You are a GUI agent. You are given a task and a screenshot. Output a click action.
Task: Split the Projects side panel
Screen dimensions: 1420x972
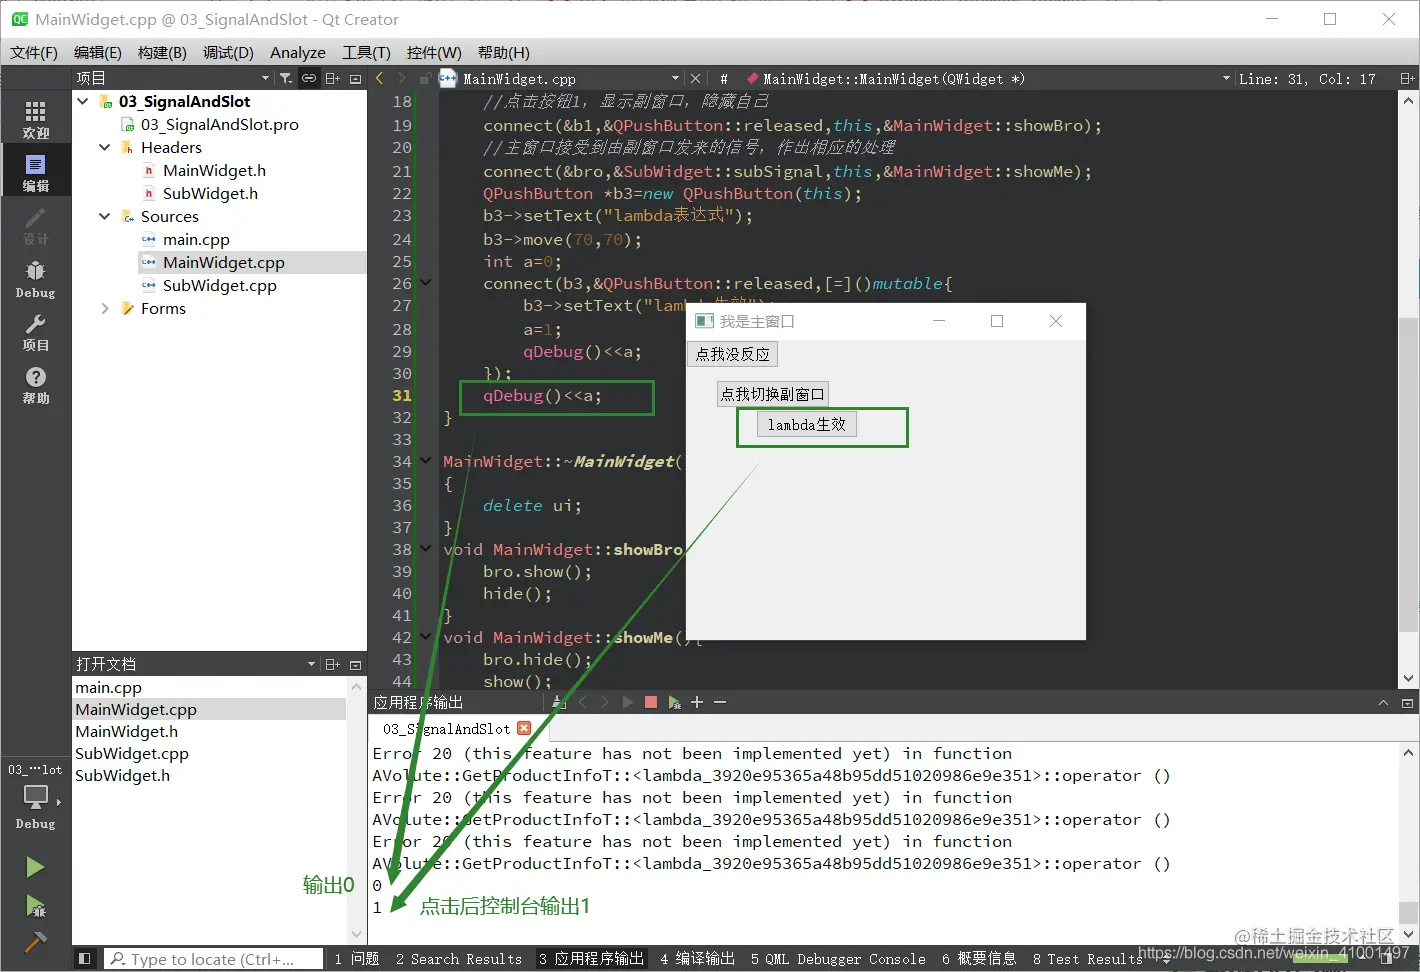[x=333, y=78]
